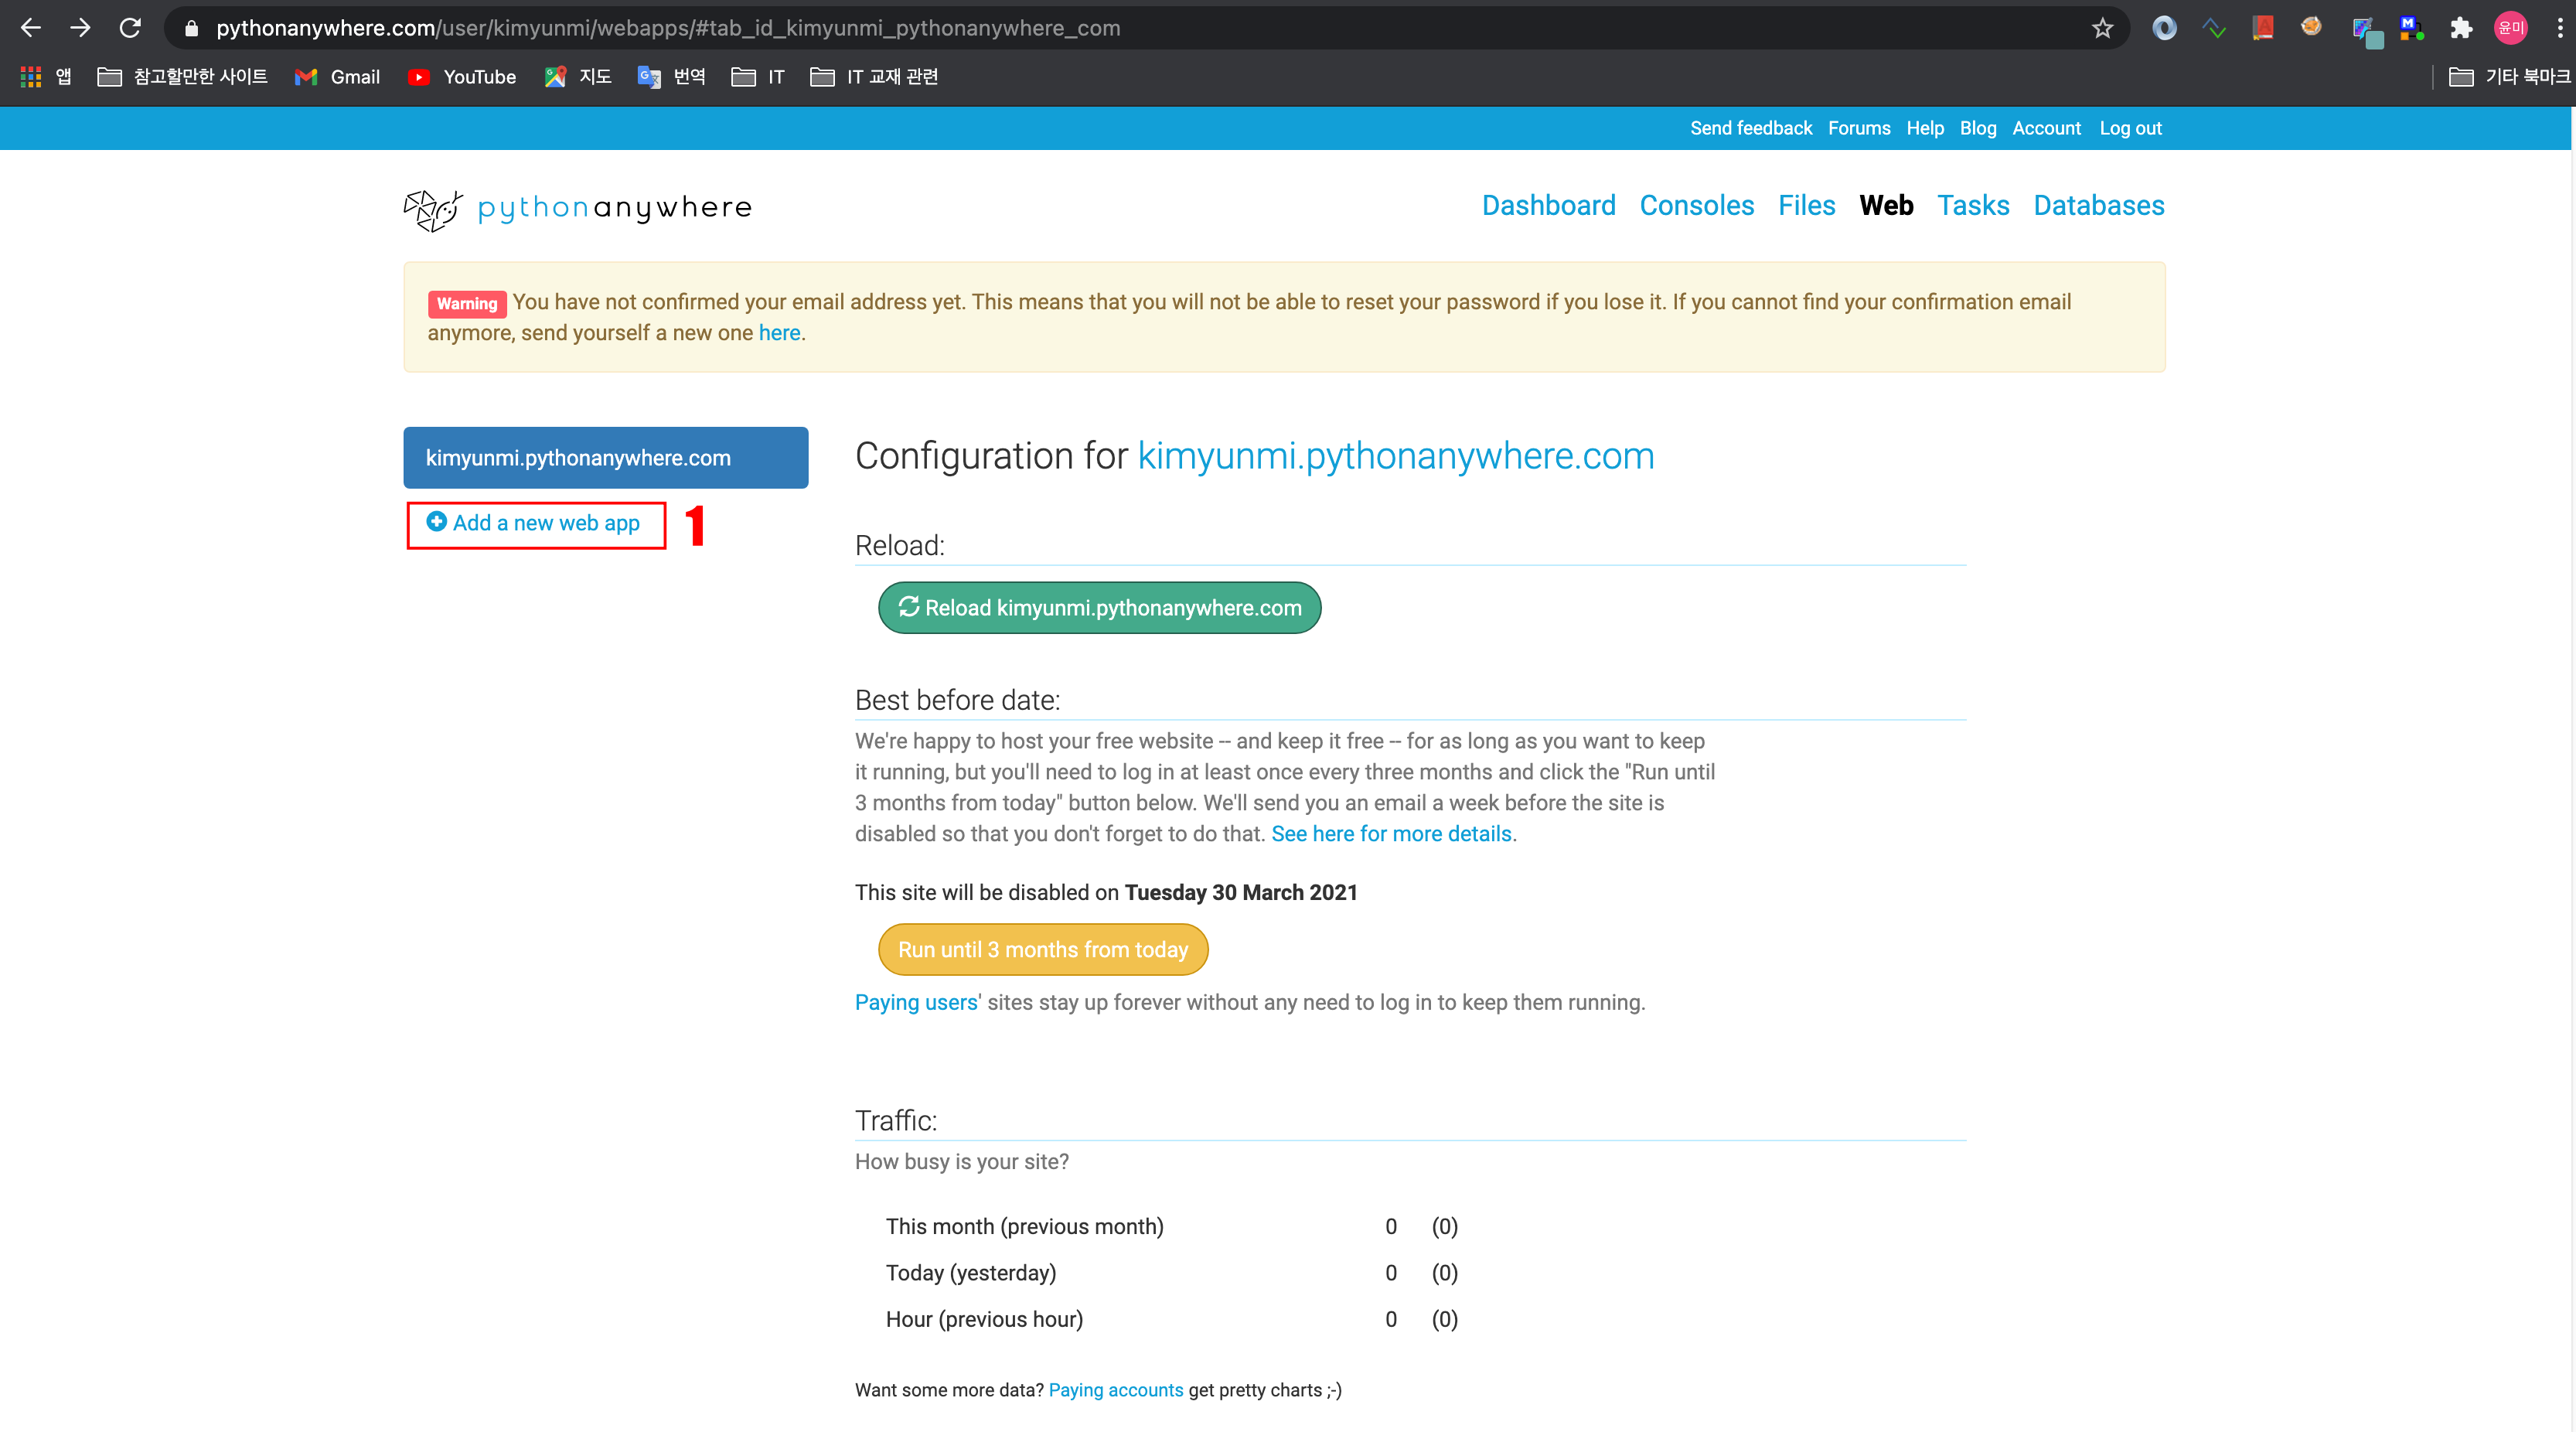The width and height of the screenshot is (2576, 1432).
Task: Open Send feedback link
Action: 1751,128
